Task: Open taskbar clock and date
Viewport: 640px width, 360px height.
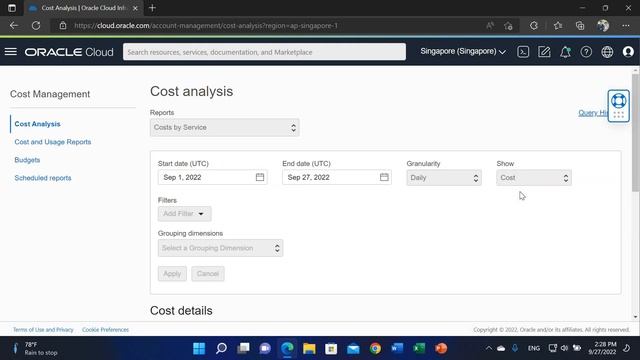Action: pyautogui.click(x=602, y=348)
